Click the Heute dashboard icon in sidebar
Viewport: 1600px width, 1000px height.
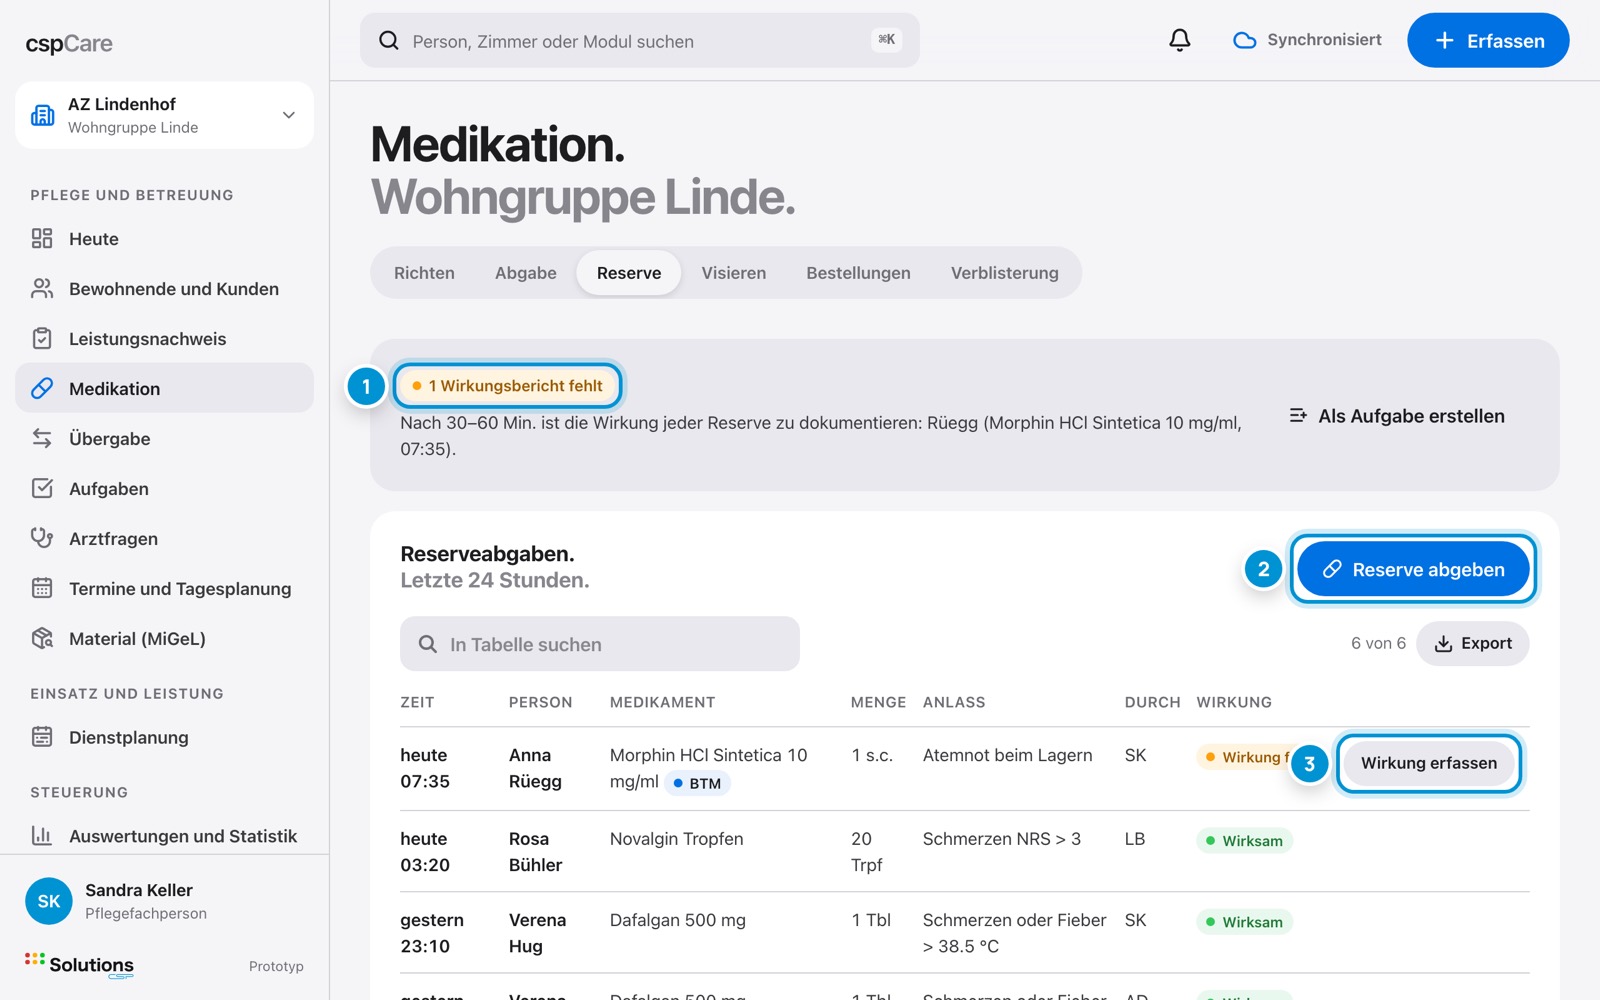[42, 238]
